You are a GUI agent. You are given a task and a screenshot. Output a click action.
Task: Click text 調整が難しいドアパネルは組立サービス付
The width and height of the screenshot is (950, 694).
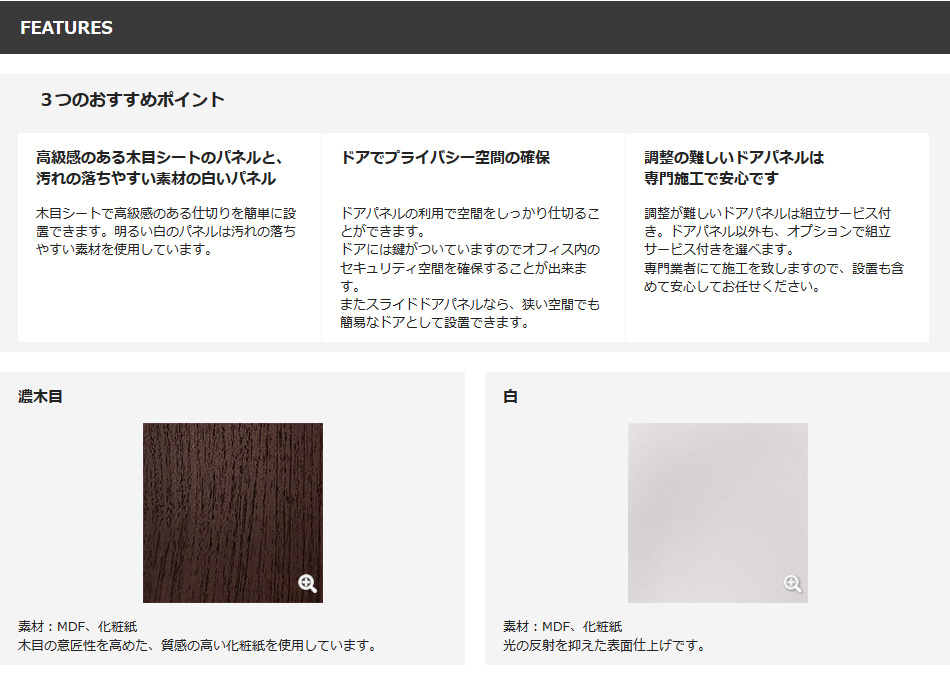(768, 213)
